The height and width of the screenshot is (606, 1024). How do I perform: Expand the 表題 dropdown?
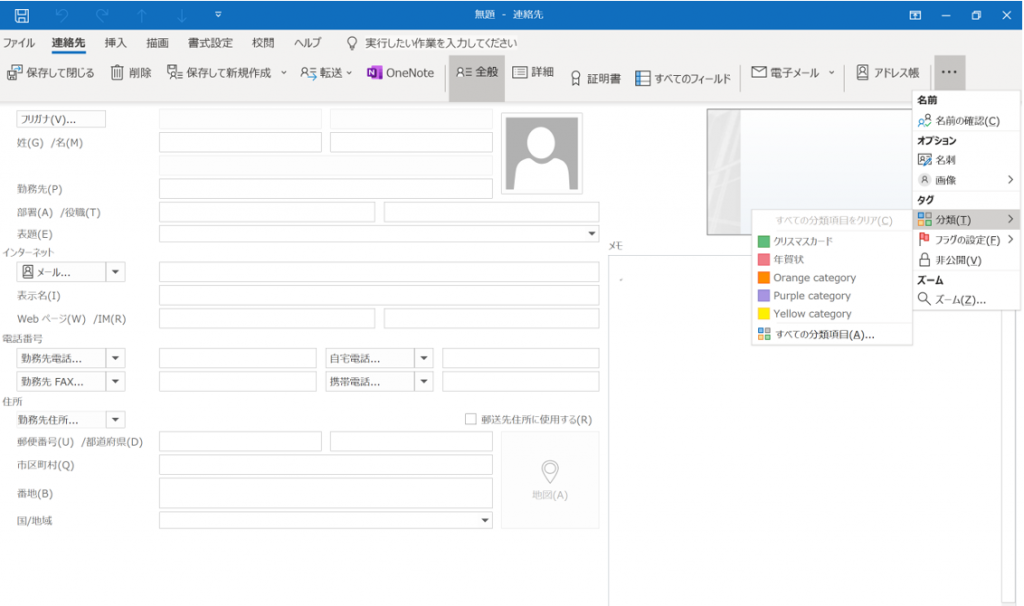coord(591,234)
